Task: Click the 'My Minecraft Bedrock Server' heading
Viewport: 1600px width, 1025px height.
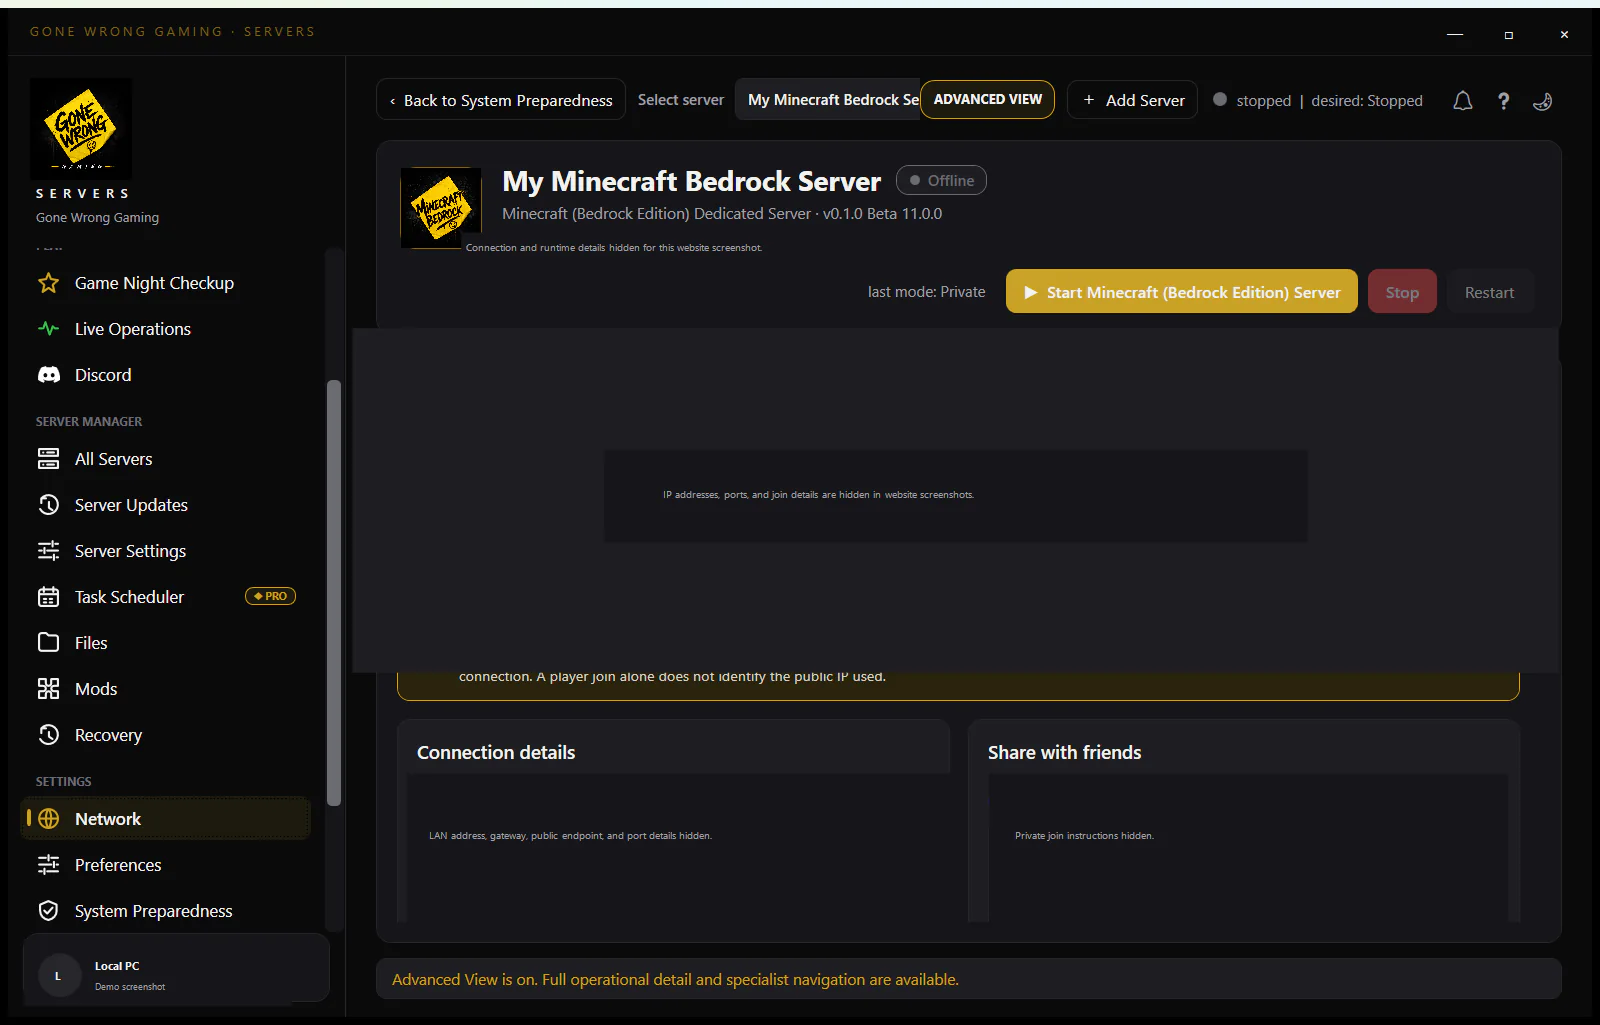Action: tap(692, 181)
